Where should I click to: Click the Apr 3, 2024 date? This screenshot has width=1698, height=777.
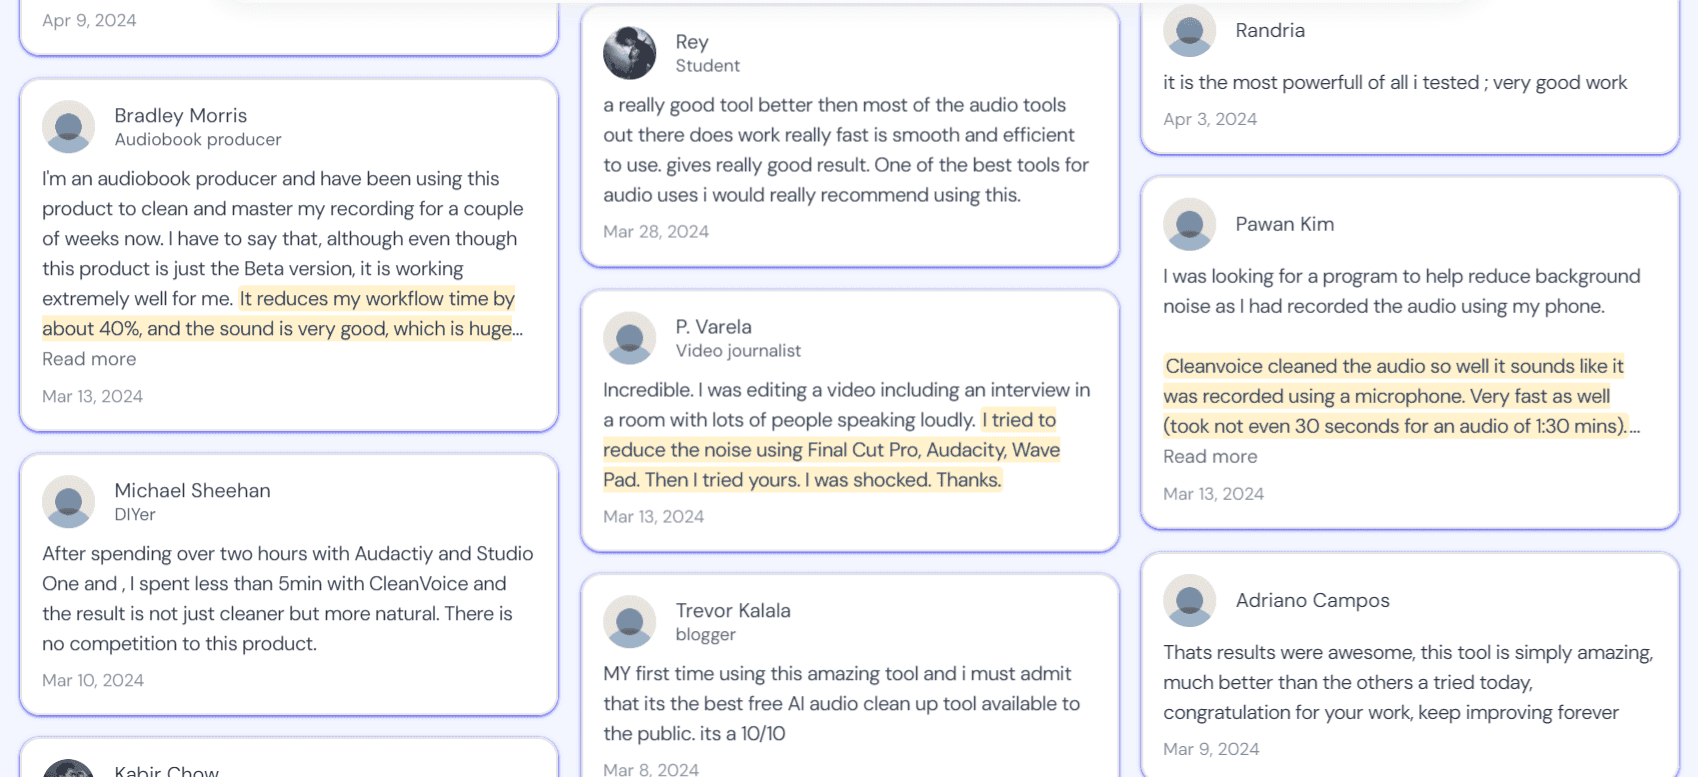point(1209,120)
